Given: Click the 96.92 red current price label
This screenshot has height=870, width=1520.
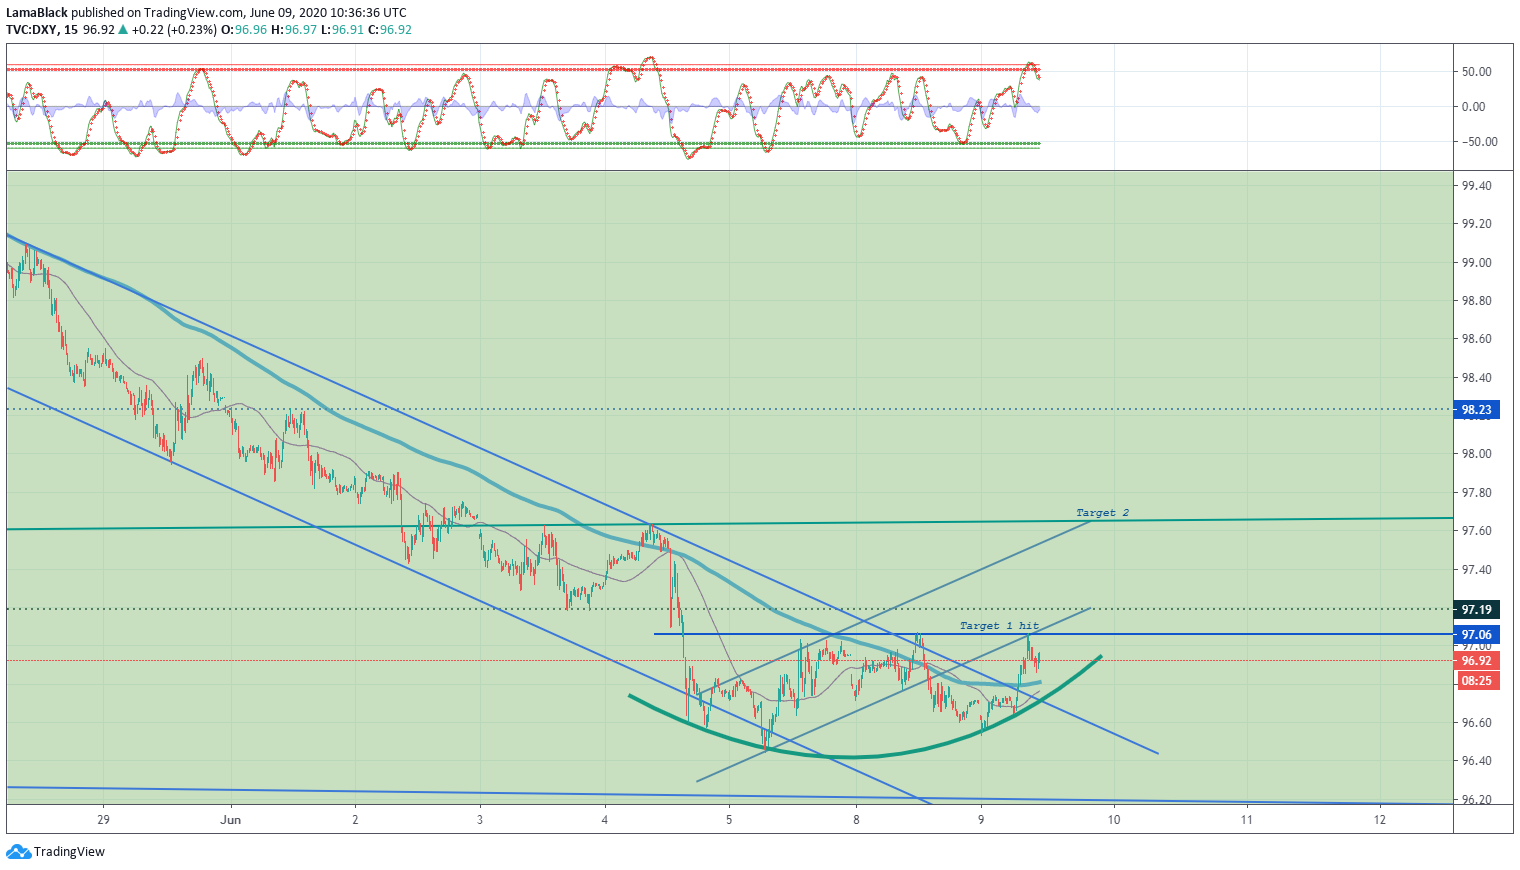Looking at the screenshot, I should click(x=1476, y=661).
